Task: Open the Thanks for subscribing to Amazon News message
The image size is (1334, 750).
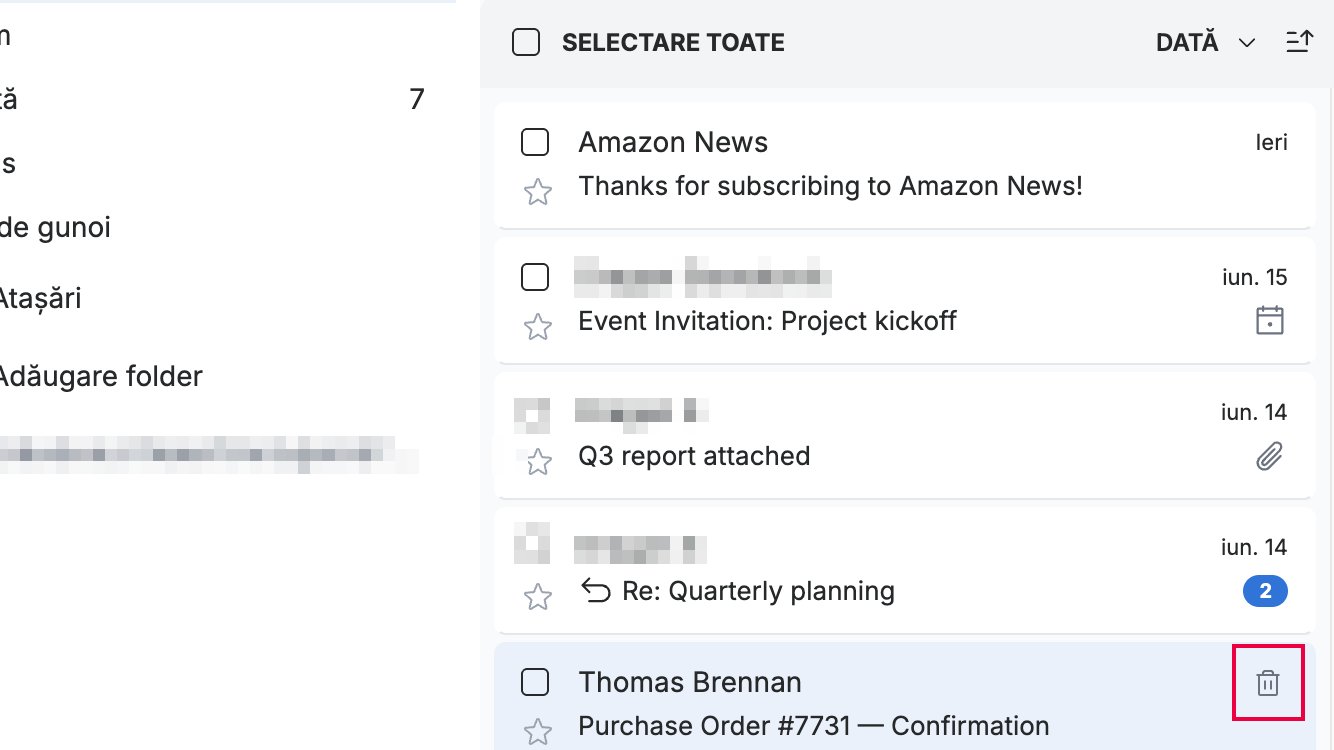Action: [x=830, y=186]
